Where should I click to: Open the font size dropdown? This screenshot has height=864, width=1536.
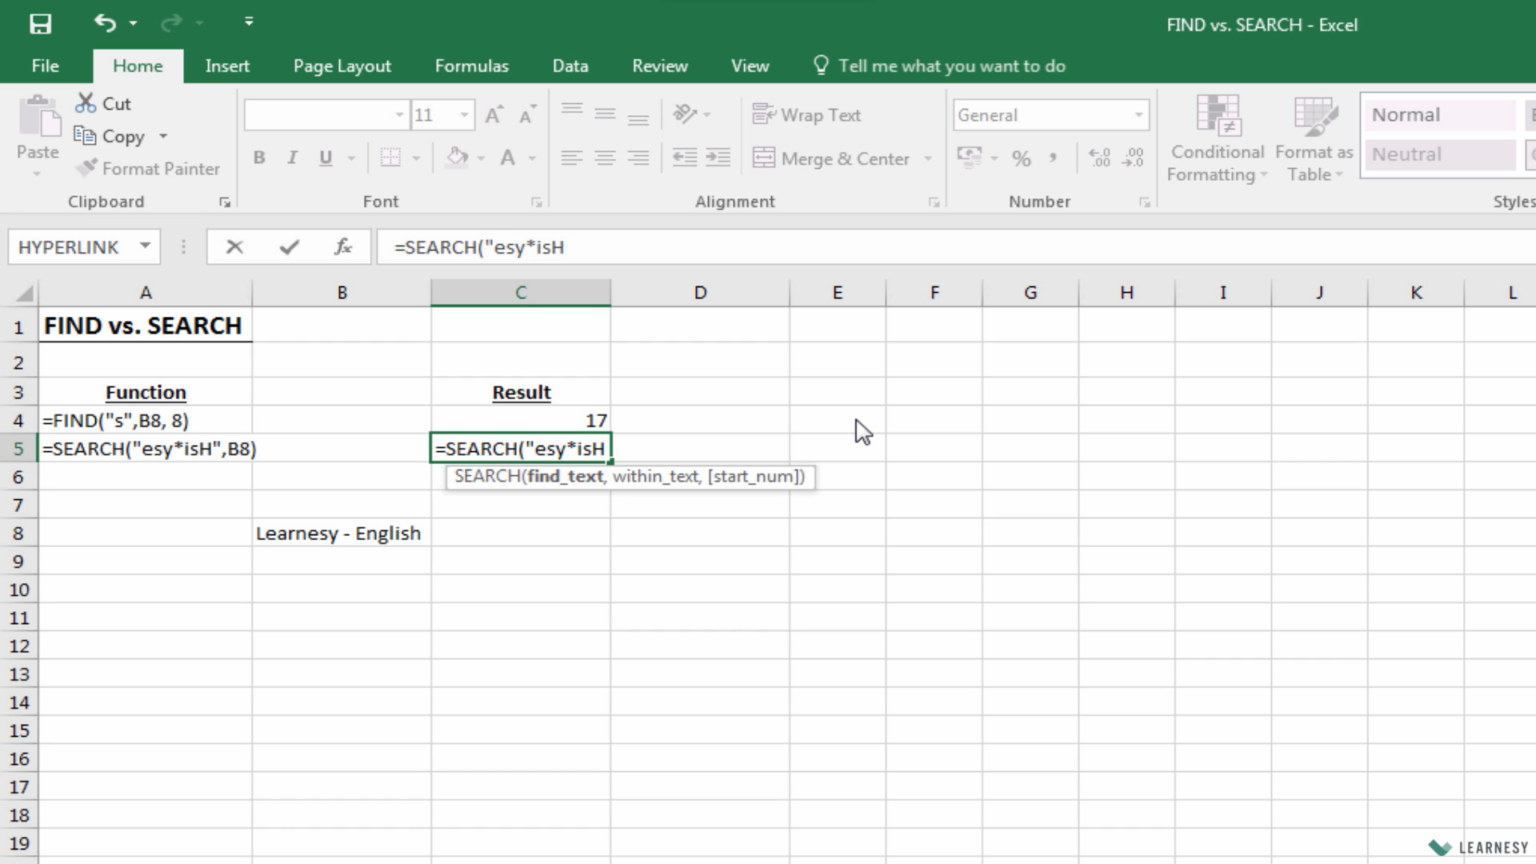463,114
